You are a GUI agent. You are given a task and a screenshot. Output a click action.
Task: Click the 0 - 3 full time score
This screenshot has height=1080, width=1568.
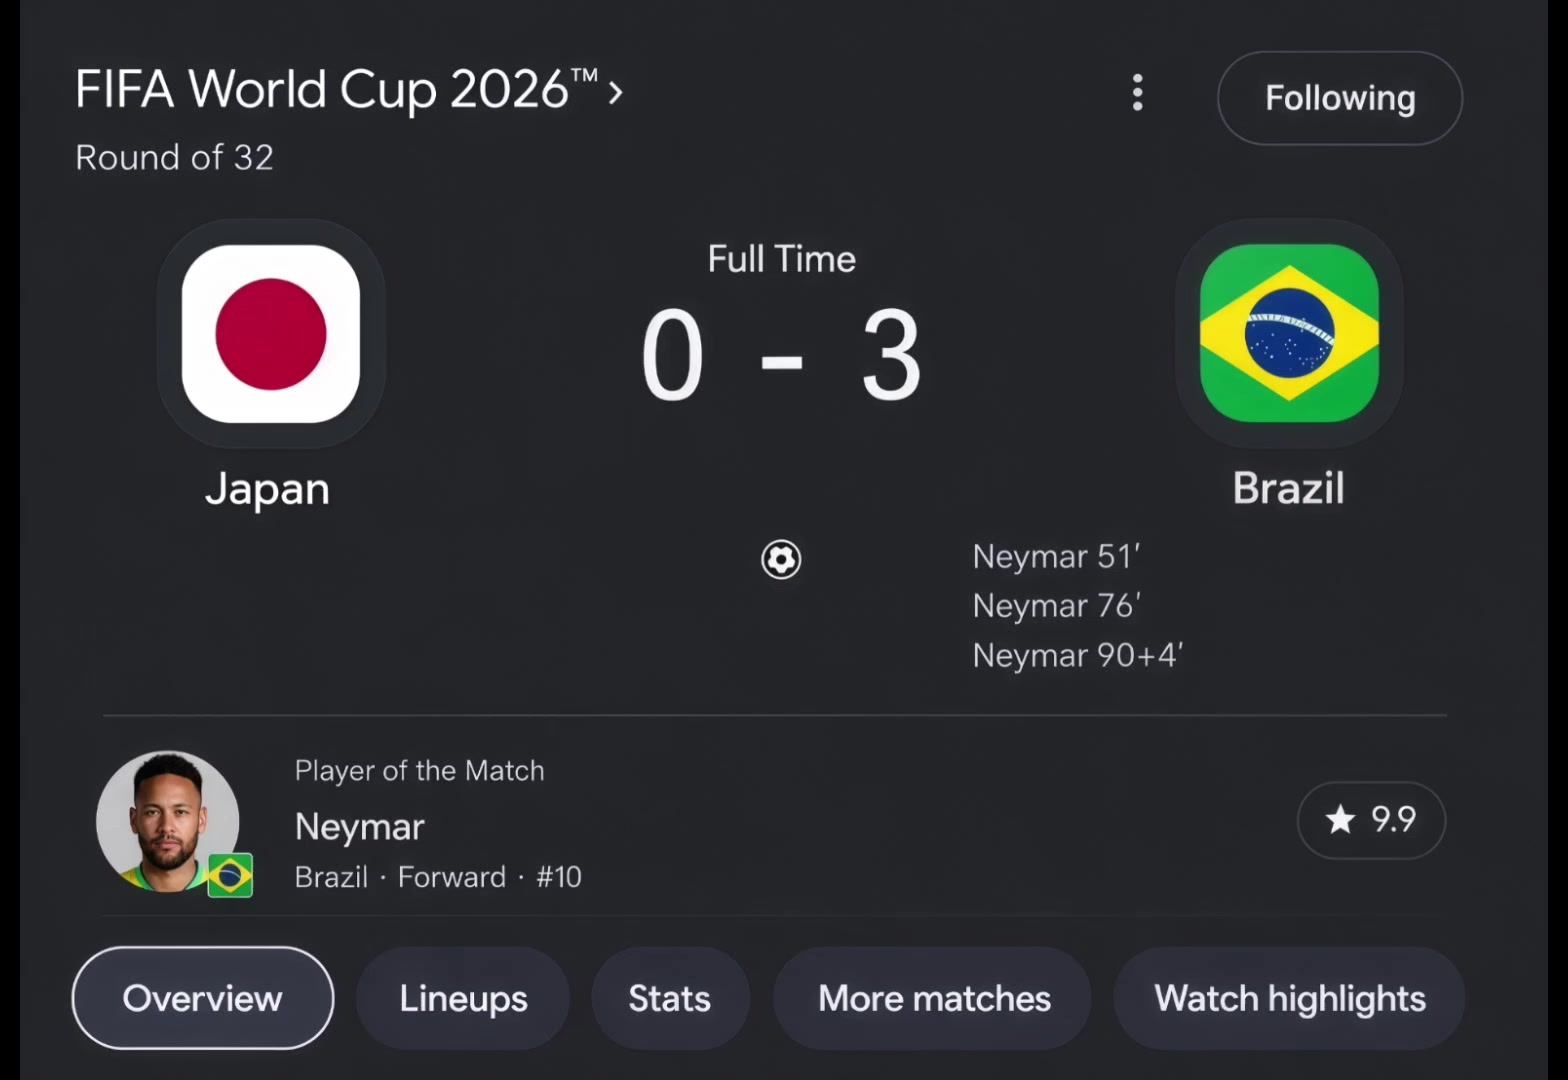pyautogui.click(x=781, y=355)
